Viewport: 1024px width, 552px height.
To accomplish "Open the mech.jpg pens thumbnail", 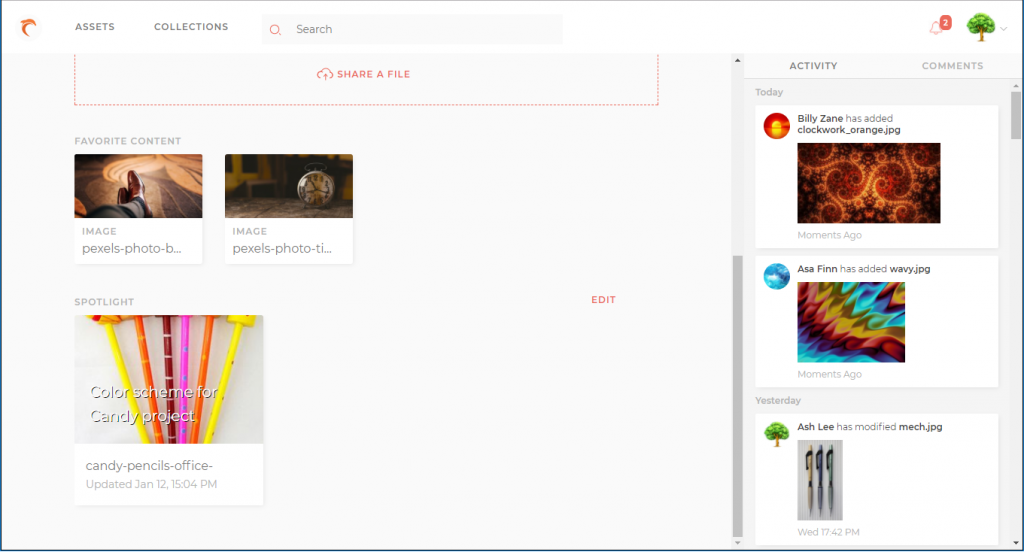I will [x=820, y=480].
